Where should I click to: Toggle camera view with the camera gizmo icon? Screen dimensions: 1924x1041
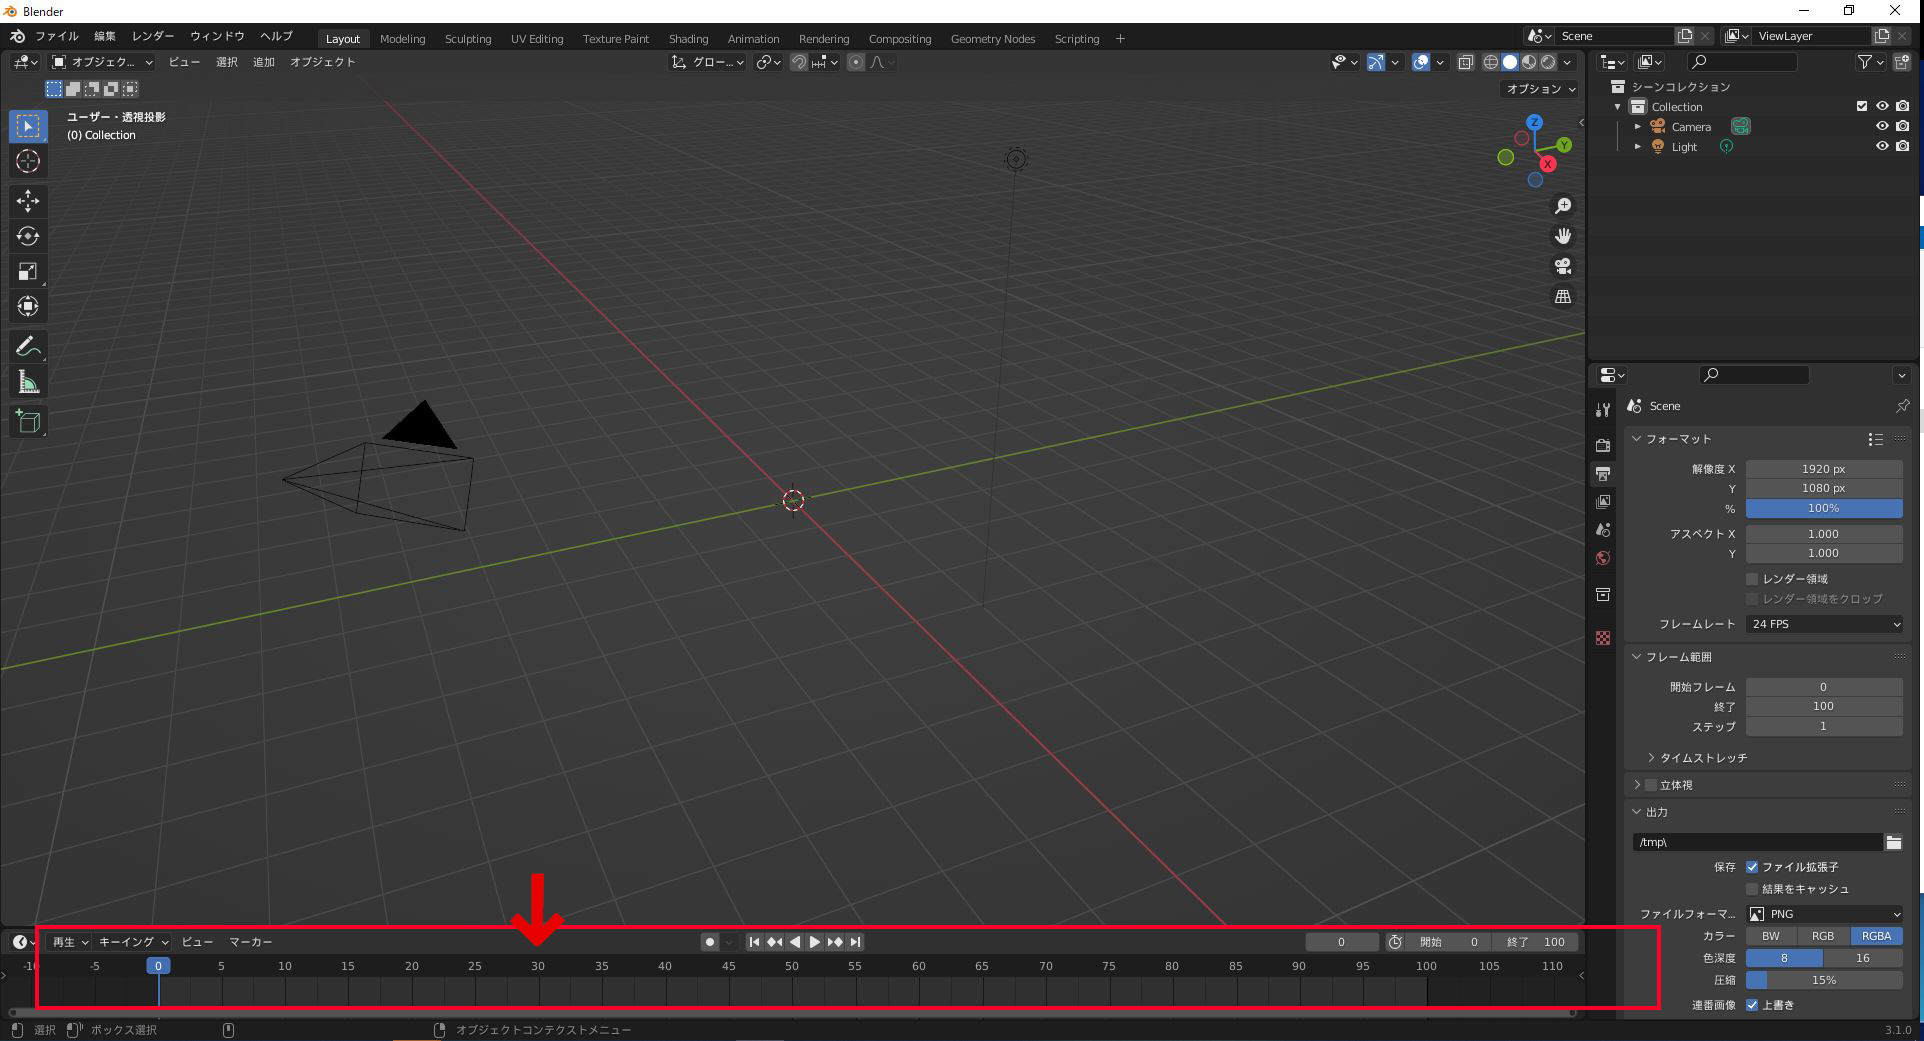click(x=1562, y=266)
